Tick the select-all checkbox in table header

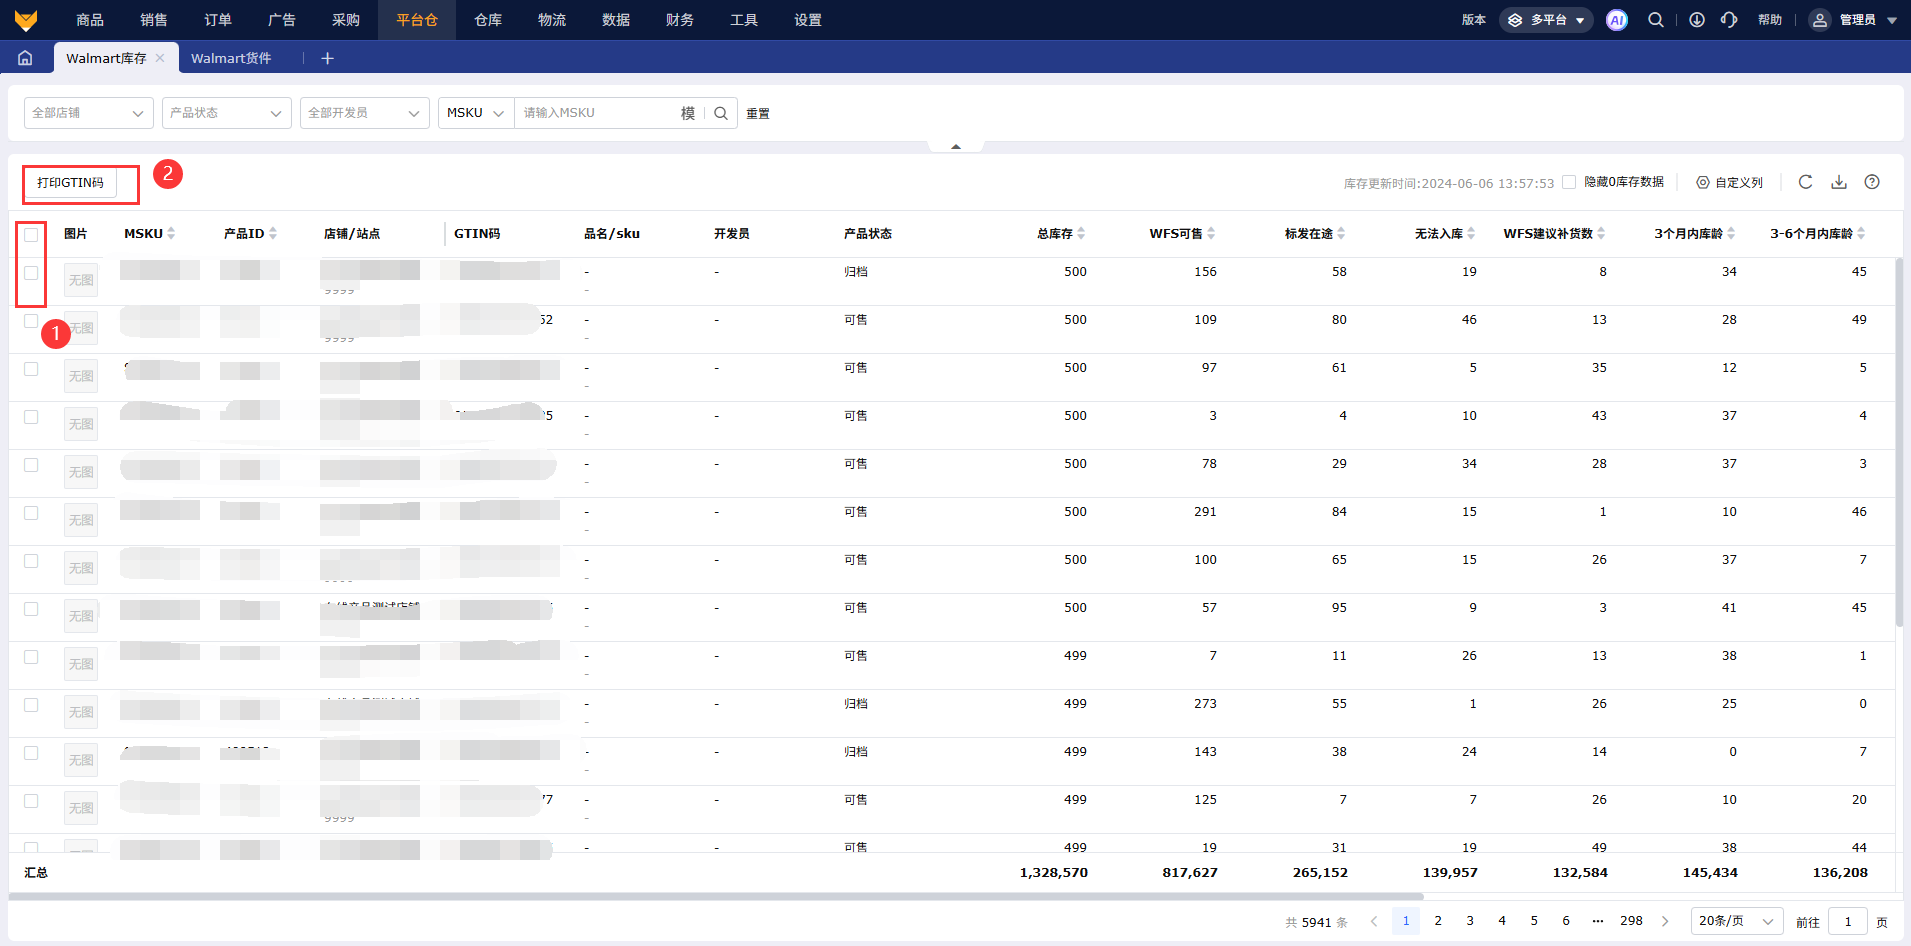click(31, 234)
